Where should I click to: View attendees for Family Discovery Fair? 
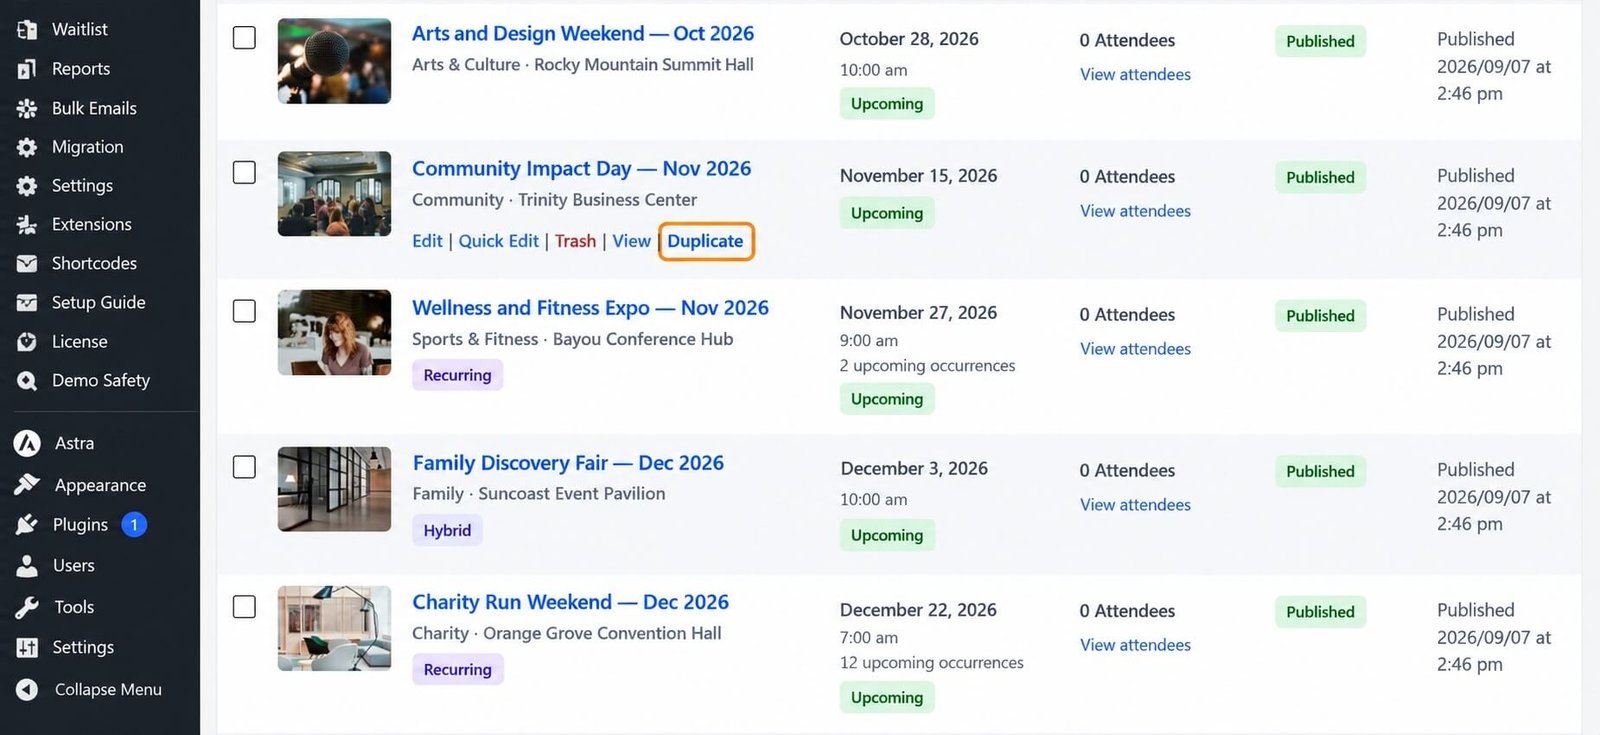click(x=1135, y=505)
